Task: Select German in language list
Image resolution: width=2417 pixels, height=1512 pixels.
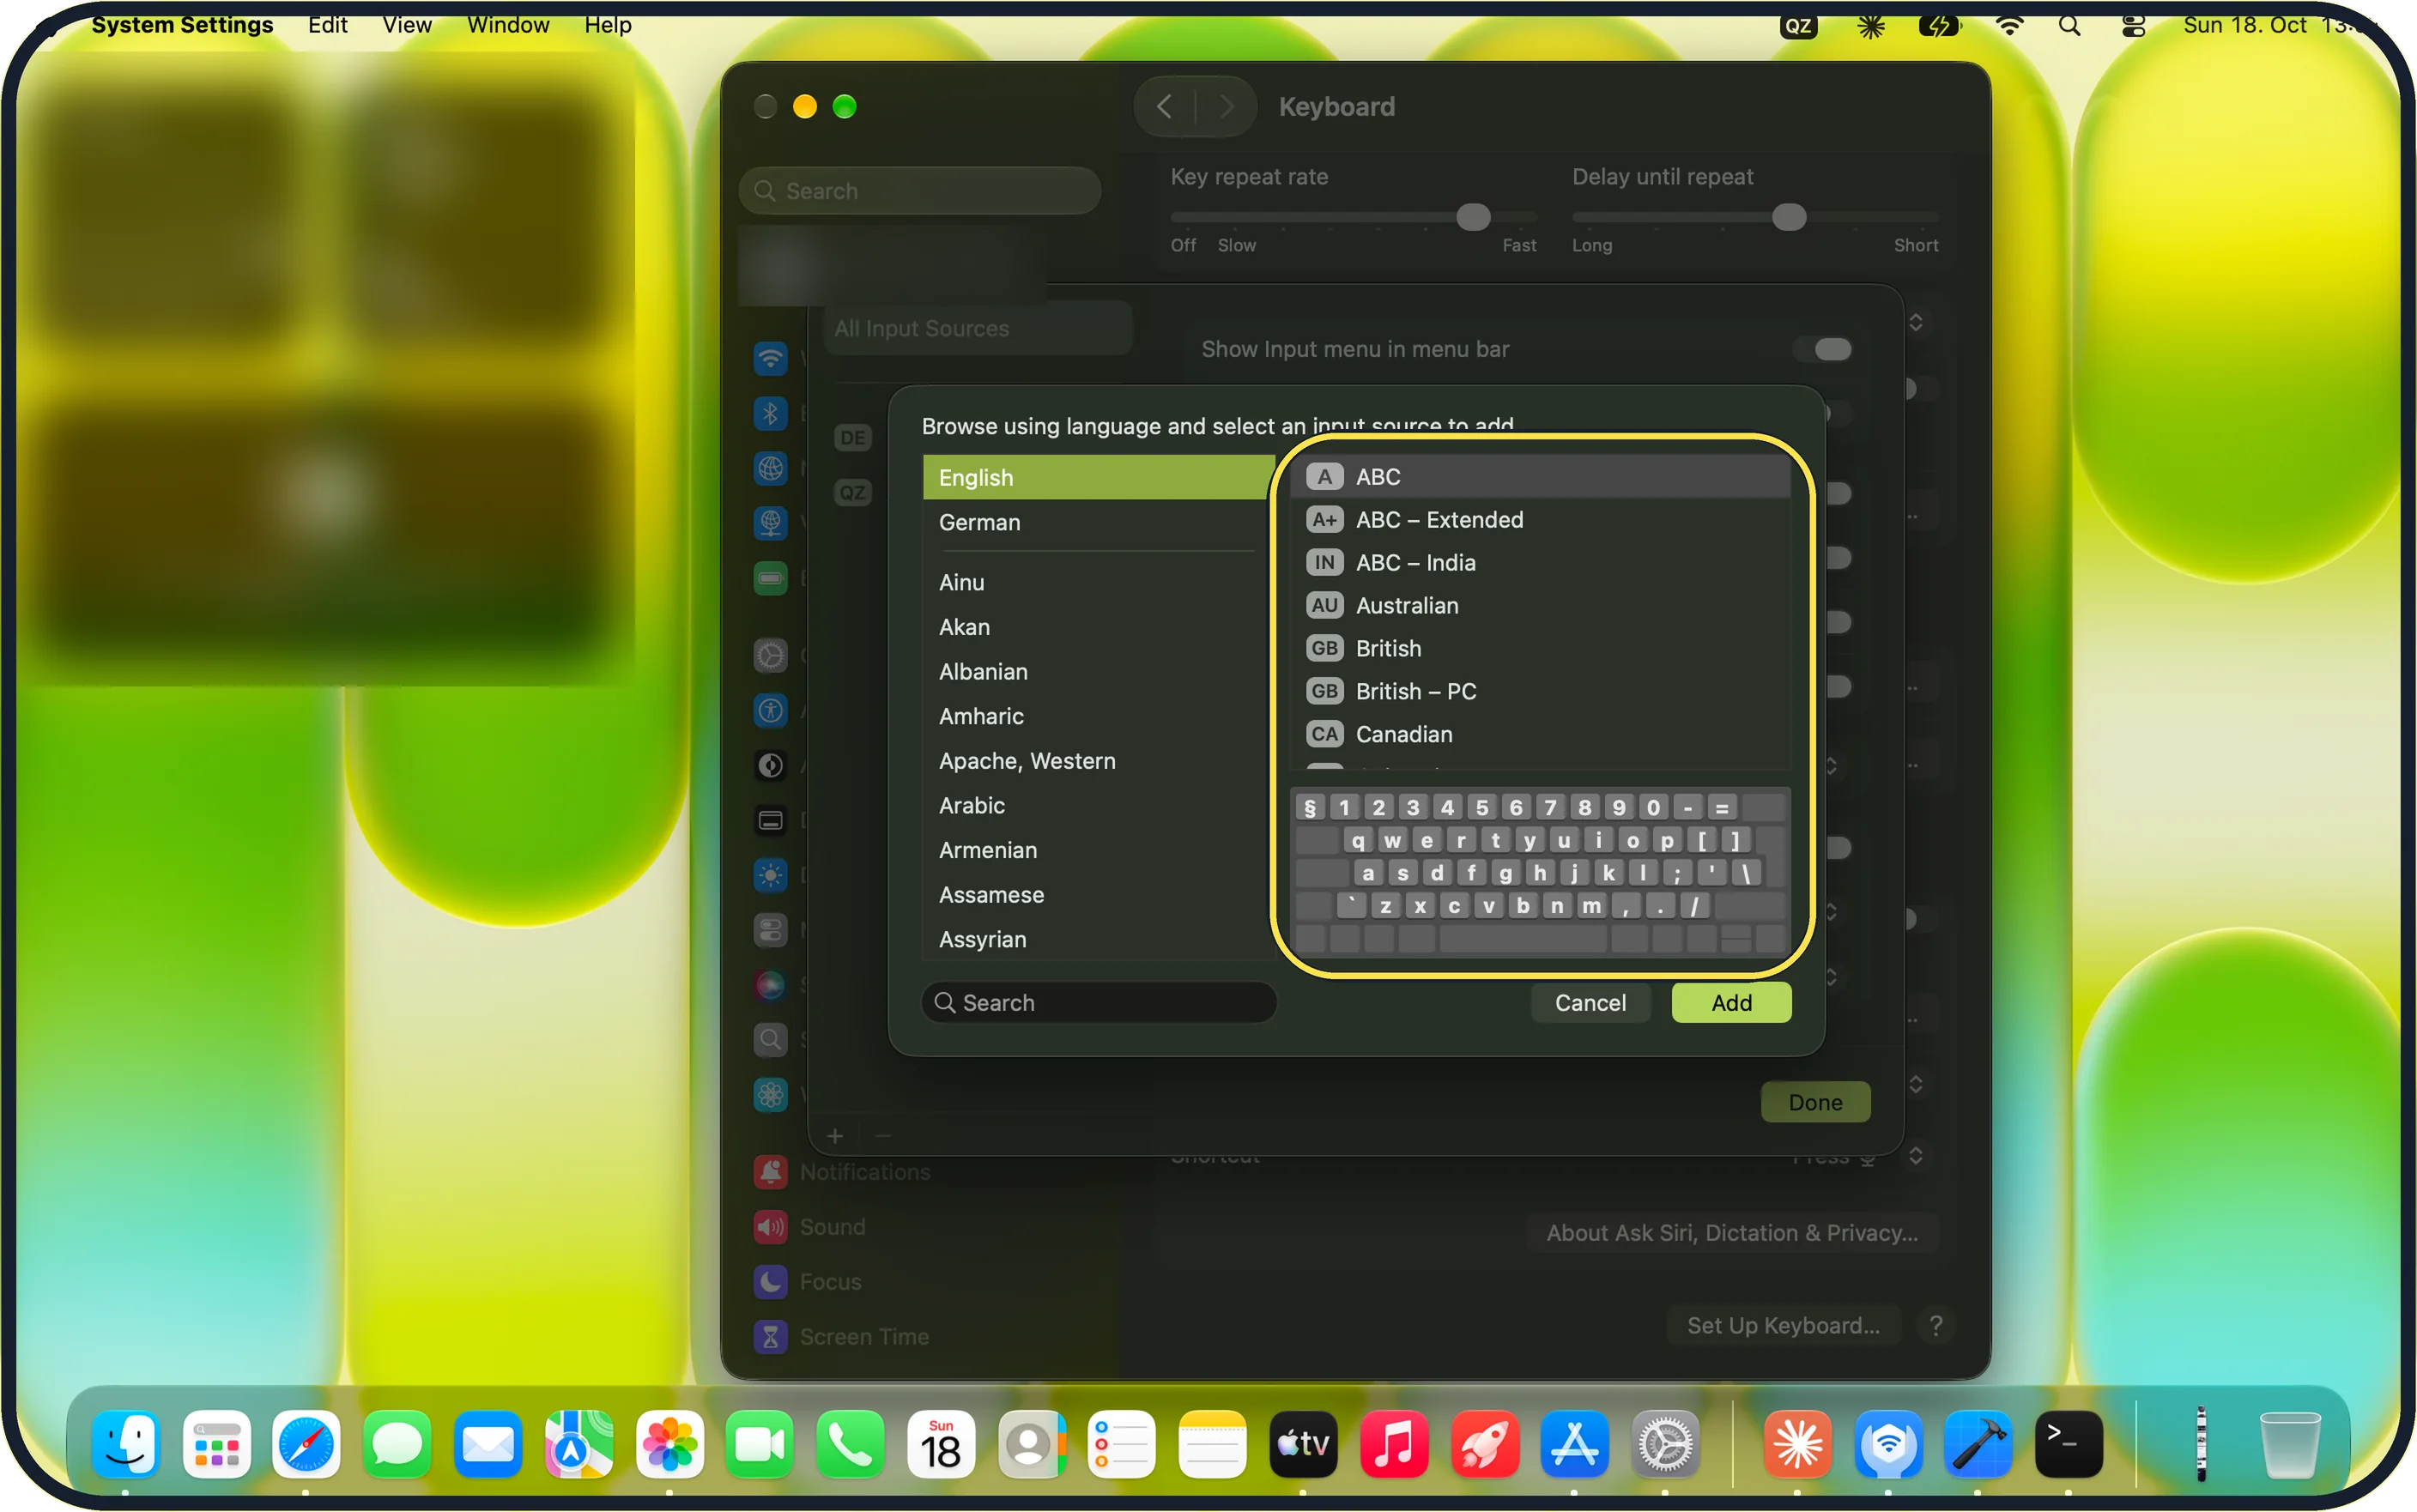Action: point(1097,522)
